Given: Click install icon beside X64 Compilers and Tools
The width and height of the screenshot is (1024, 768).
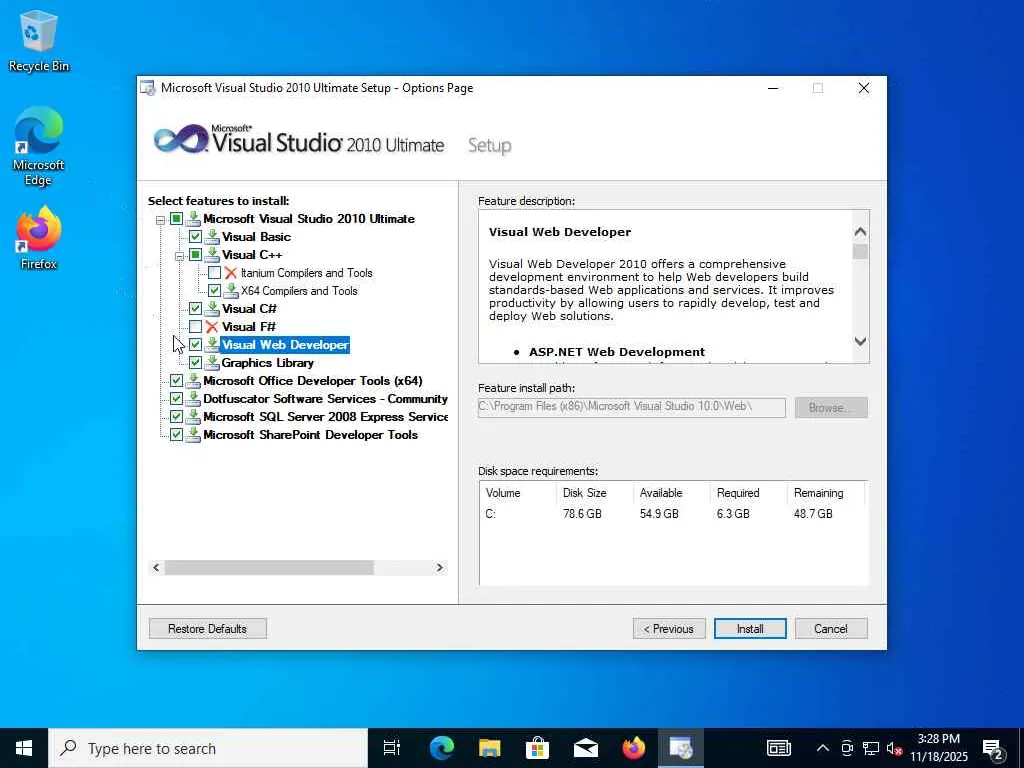Looking at the screenshot, I should [231, 291].
